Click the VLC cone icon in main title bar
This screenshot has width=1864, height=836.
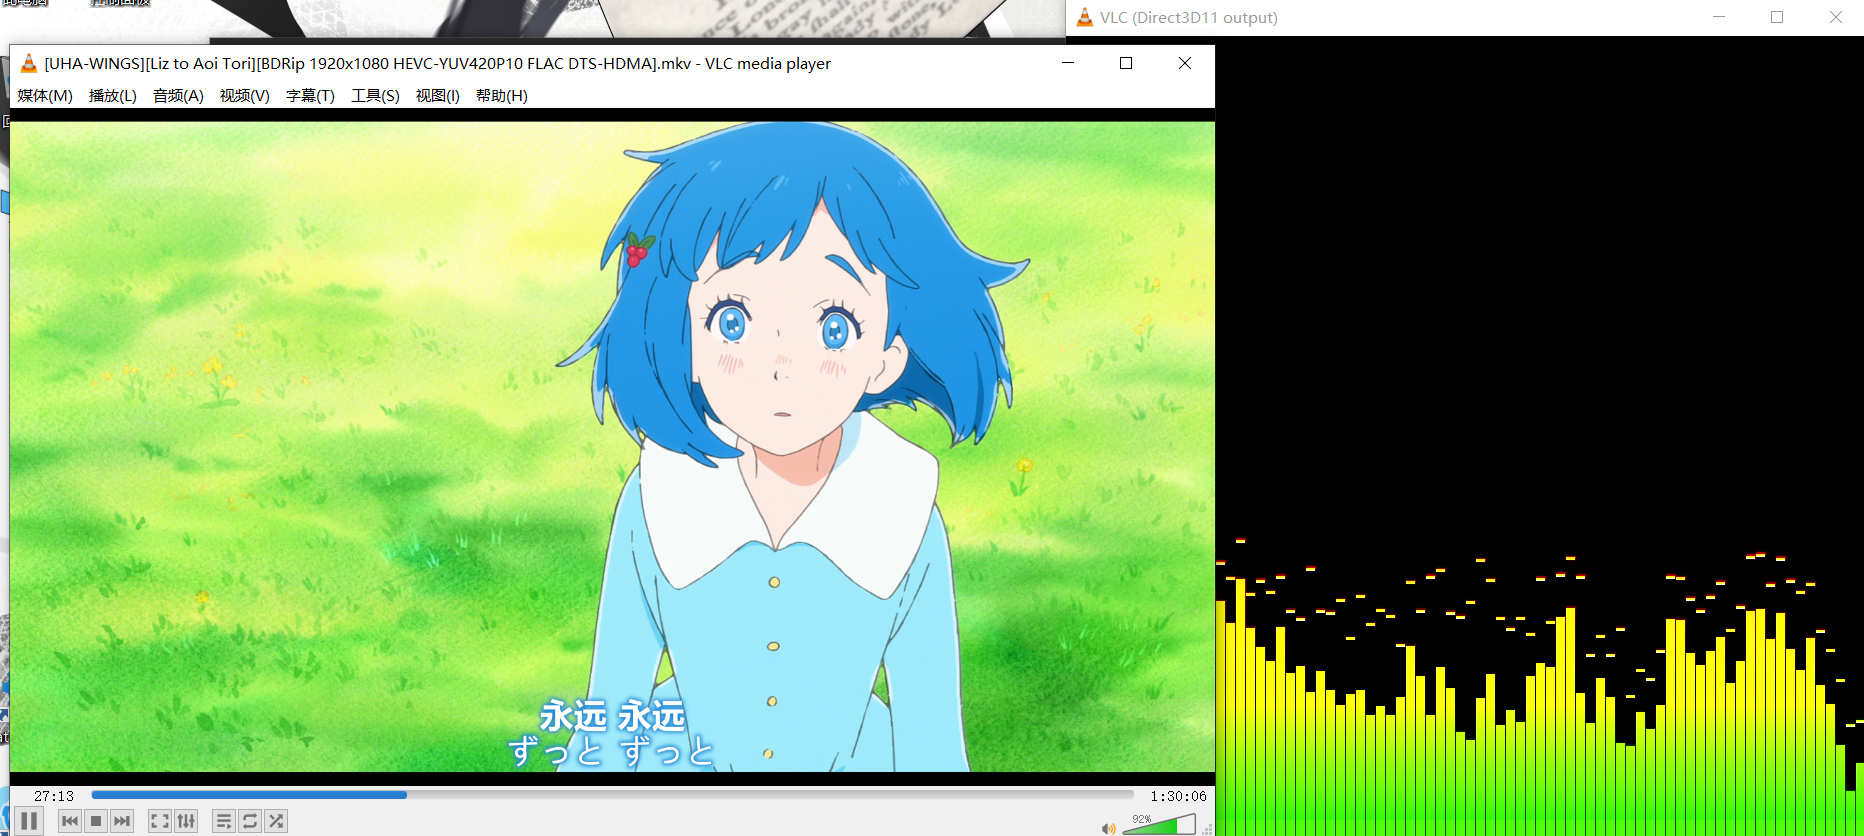[29, 63]
